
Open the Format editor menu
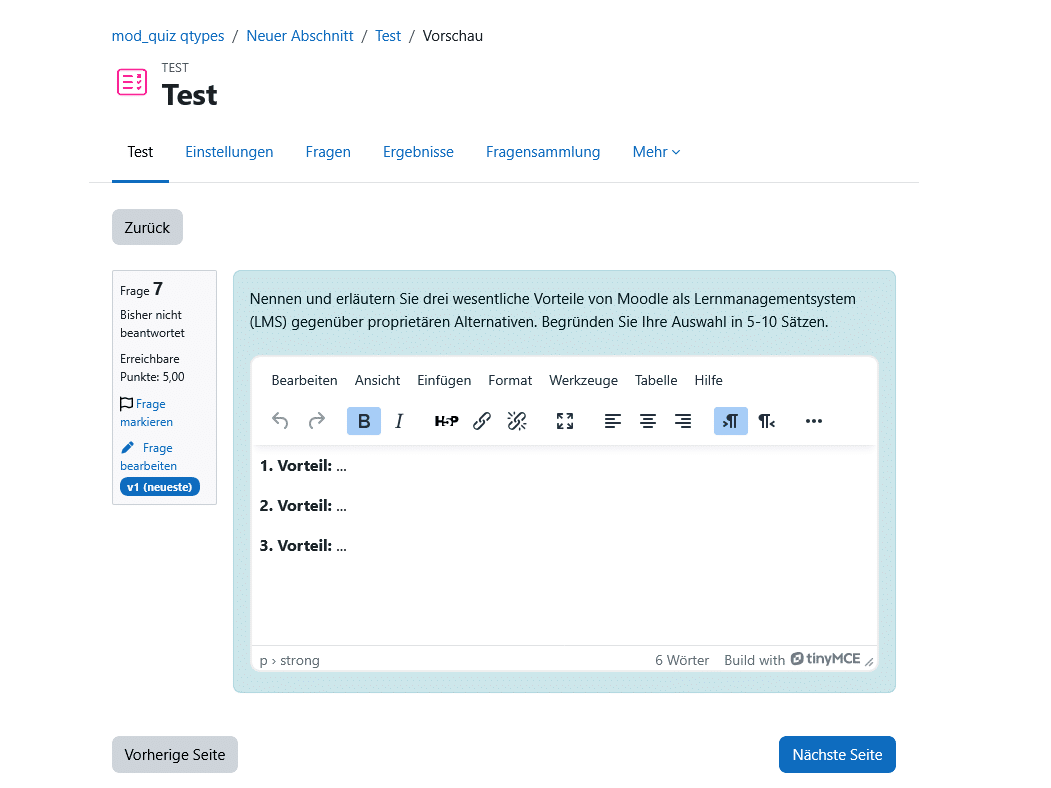(x=510, y=381)
